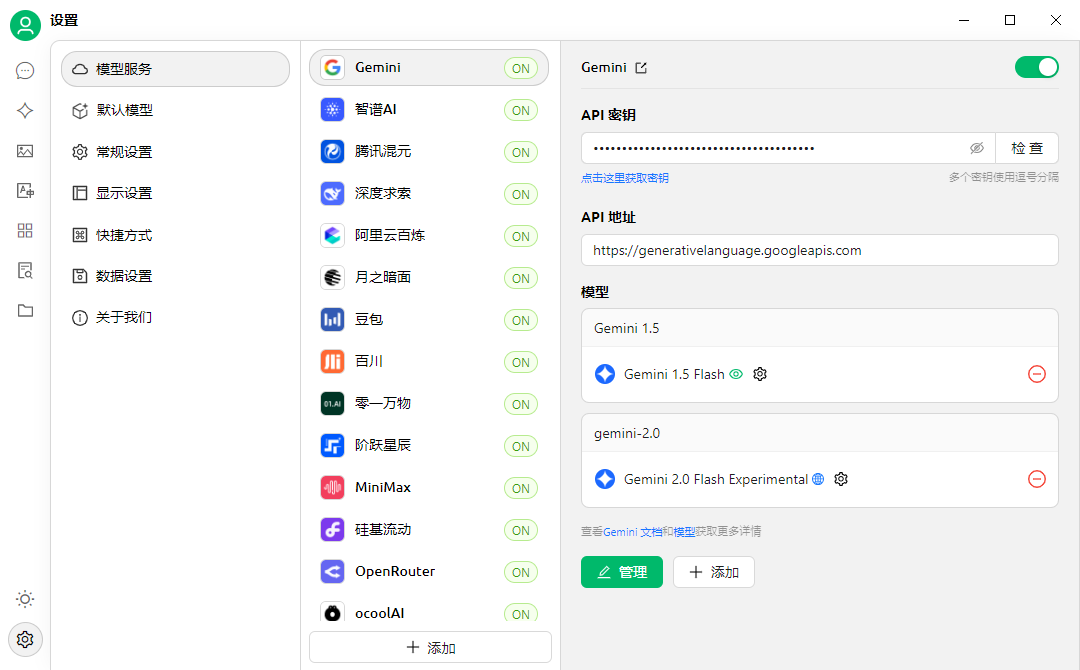This screenshot has height=670, width=1080.
Task: Open the translate sidebar icon
Action: pos(25,191)
